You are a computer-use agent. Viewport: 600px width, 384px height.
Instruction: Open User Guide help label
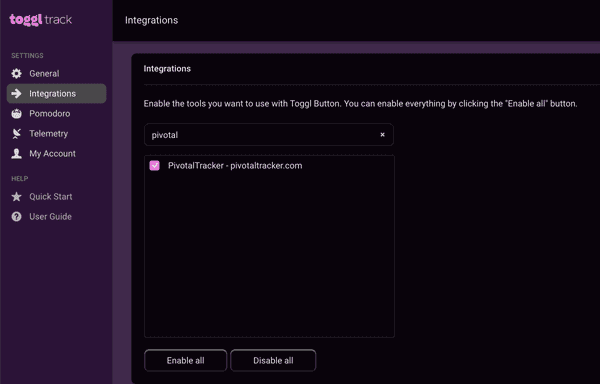pyautogui.click(x=51, y=216)
